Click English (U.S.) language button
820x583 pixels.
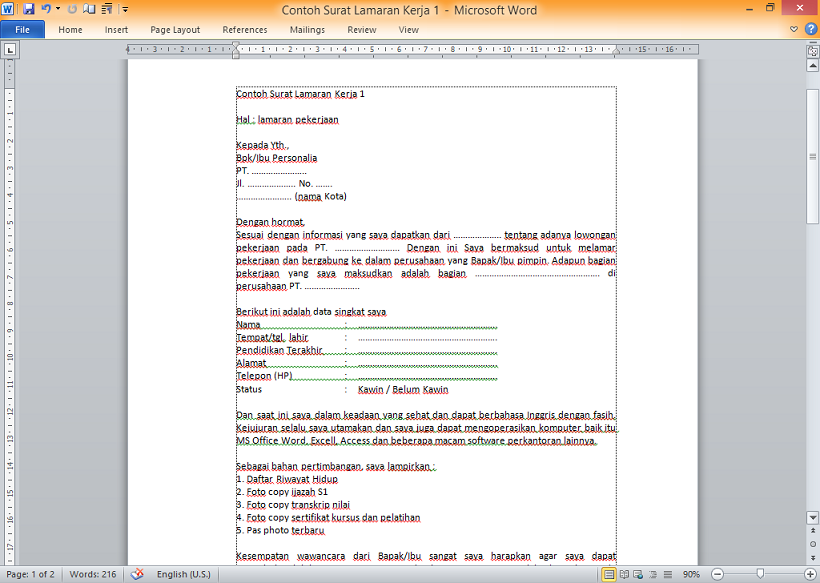[186, 574]
